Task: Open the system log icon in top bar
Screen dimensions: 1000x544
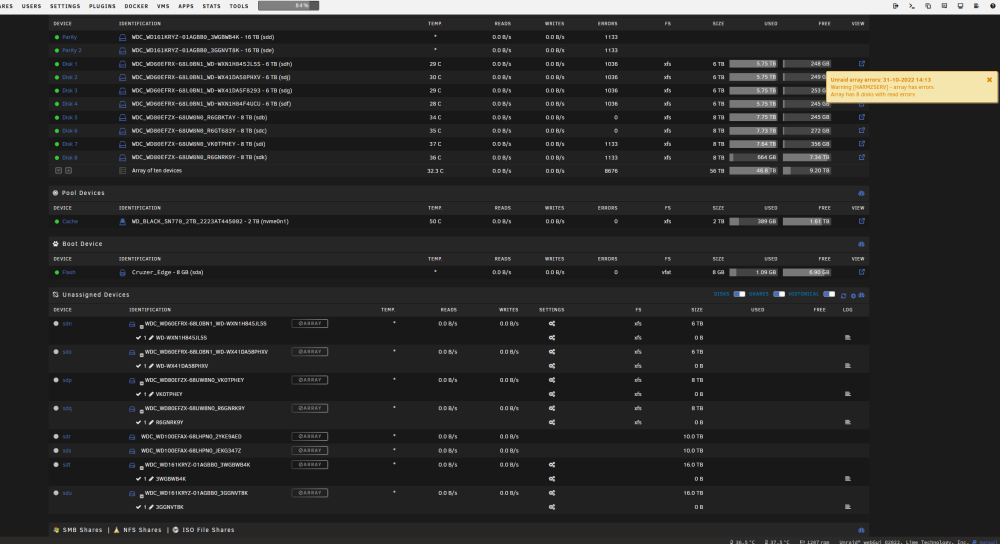Action: [976, 6]
